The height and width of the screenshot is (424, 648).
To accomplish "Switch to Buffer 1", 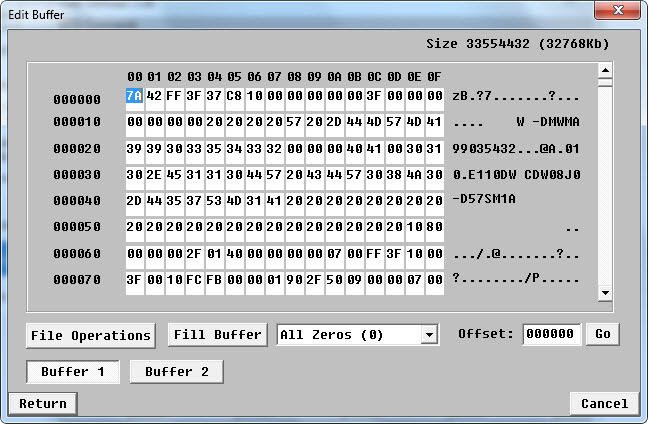I will tap(73, 372).
